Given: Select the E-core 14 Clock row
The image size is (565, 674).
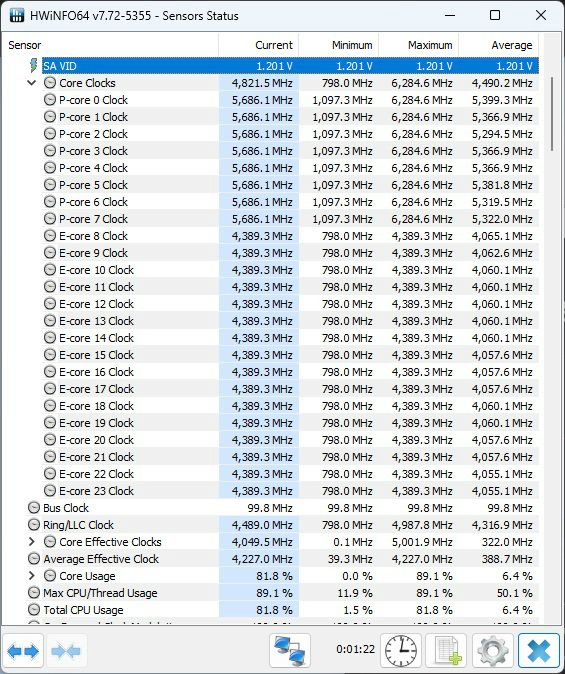Looking at the screenshot, I should (290, 338).
